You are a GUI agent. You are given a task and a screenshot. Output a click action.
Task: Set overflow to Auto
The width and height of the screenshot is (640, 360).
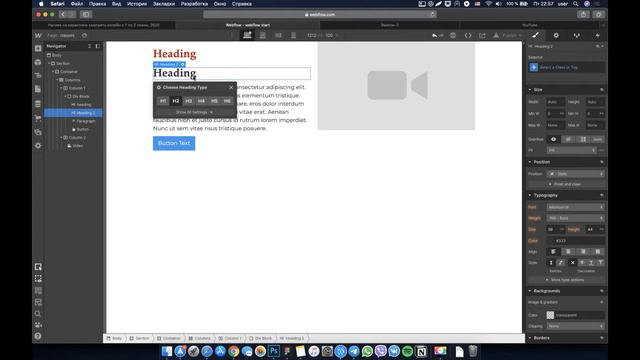597,140
